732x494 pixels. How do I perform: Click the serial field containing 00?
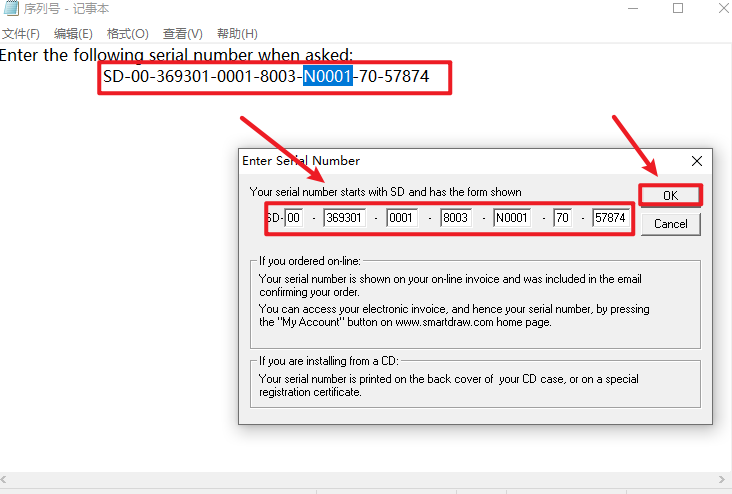tap(293, 218)
